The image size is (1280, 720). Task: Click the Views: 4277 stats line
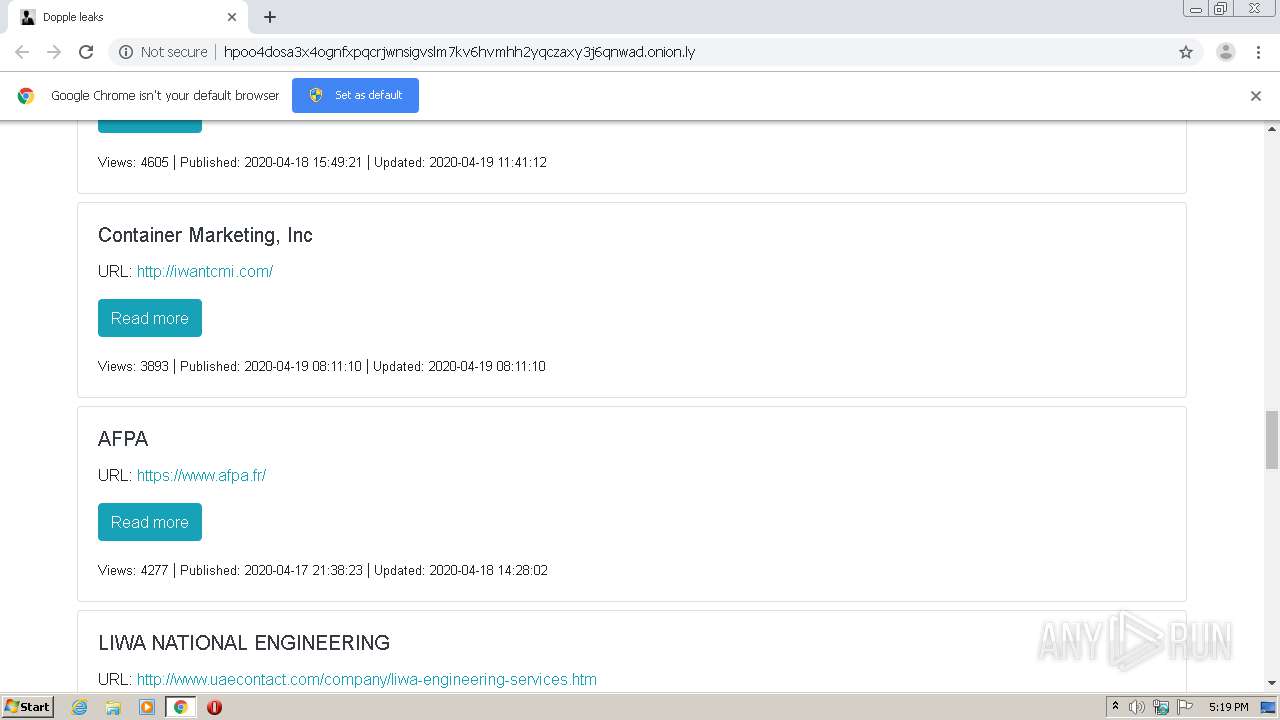pyautogui.click(x=323, y=570)
